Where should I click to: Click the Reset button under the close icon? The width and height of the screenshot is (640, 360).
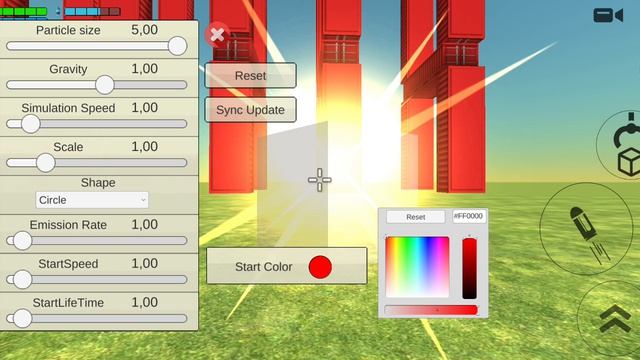click(250, 76)
